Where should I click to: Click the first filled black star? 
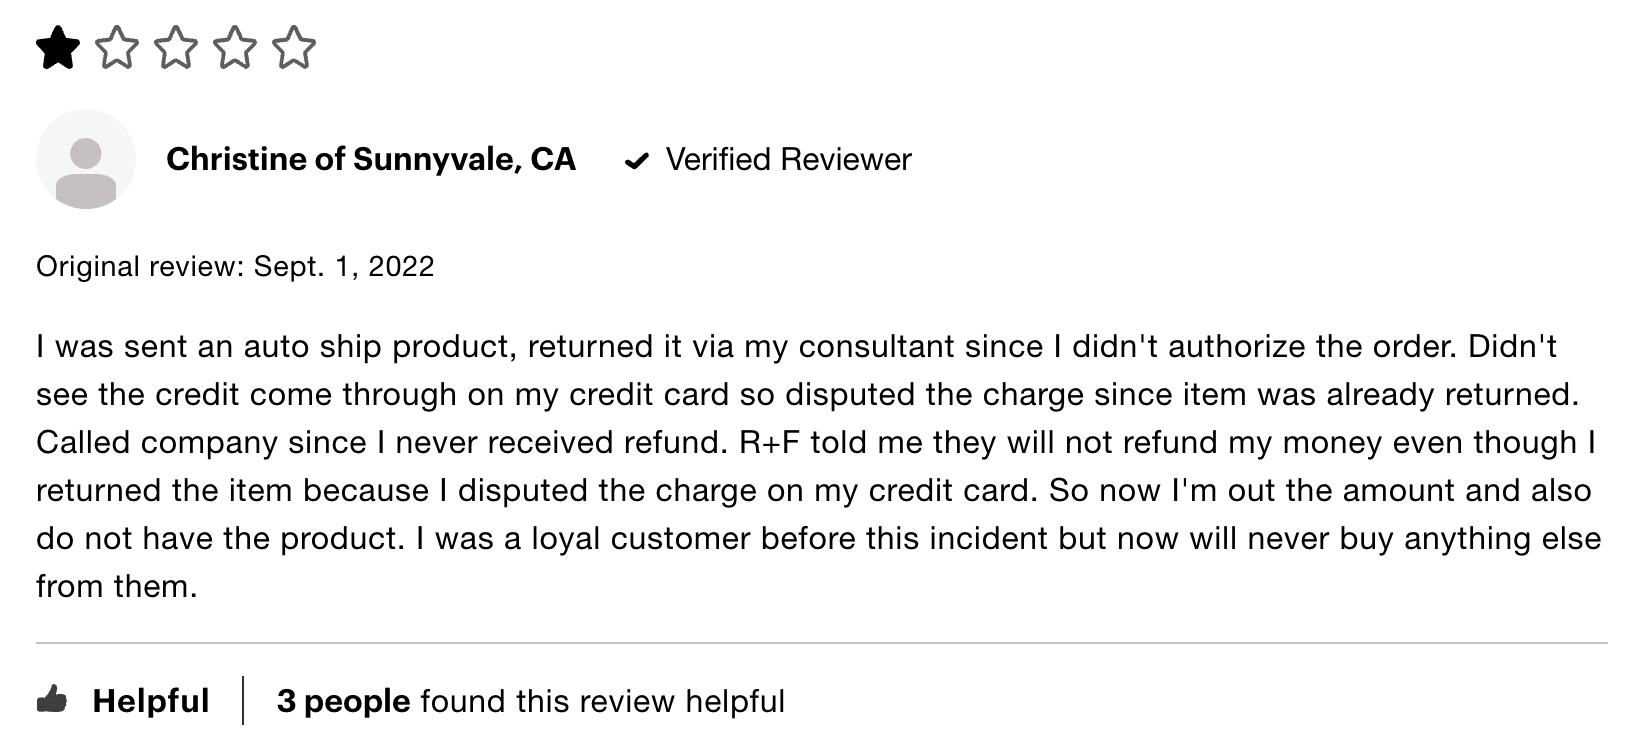58,48
